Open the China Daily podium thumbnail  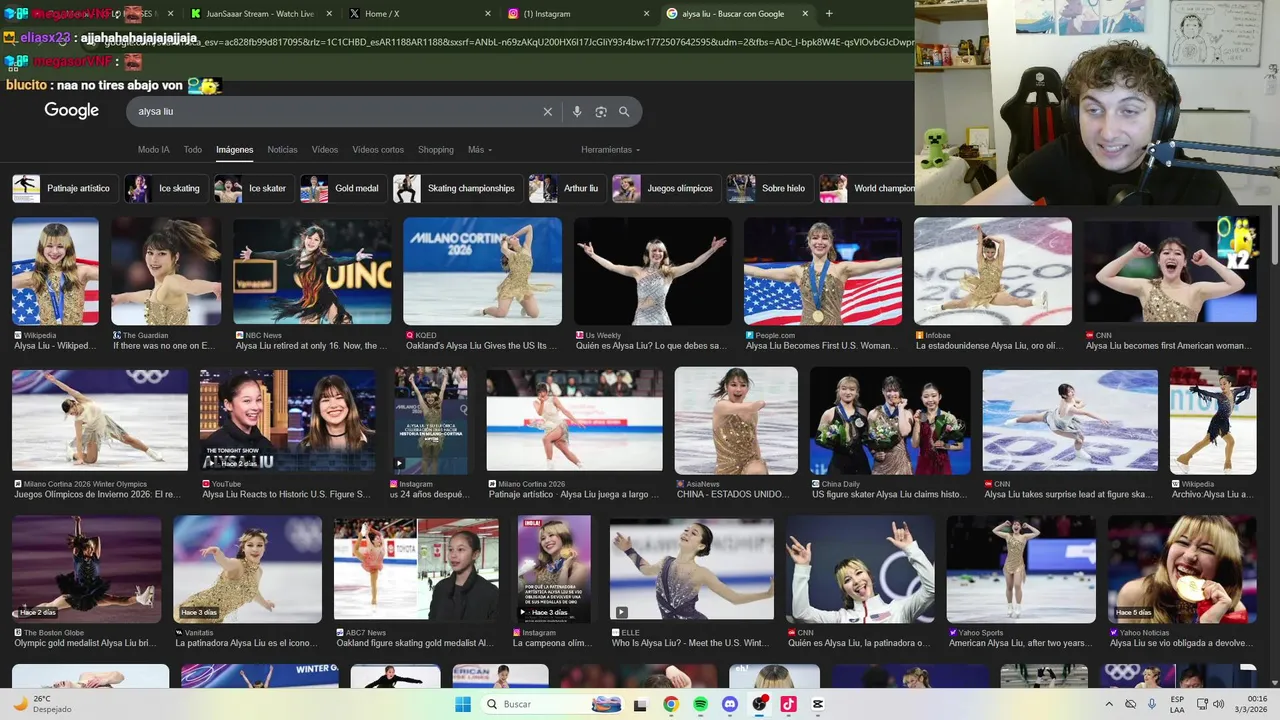click(x=890, y=420)
